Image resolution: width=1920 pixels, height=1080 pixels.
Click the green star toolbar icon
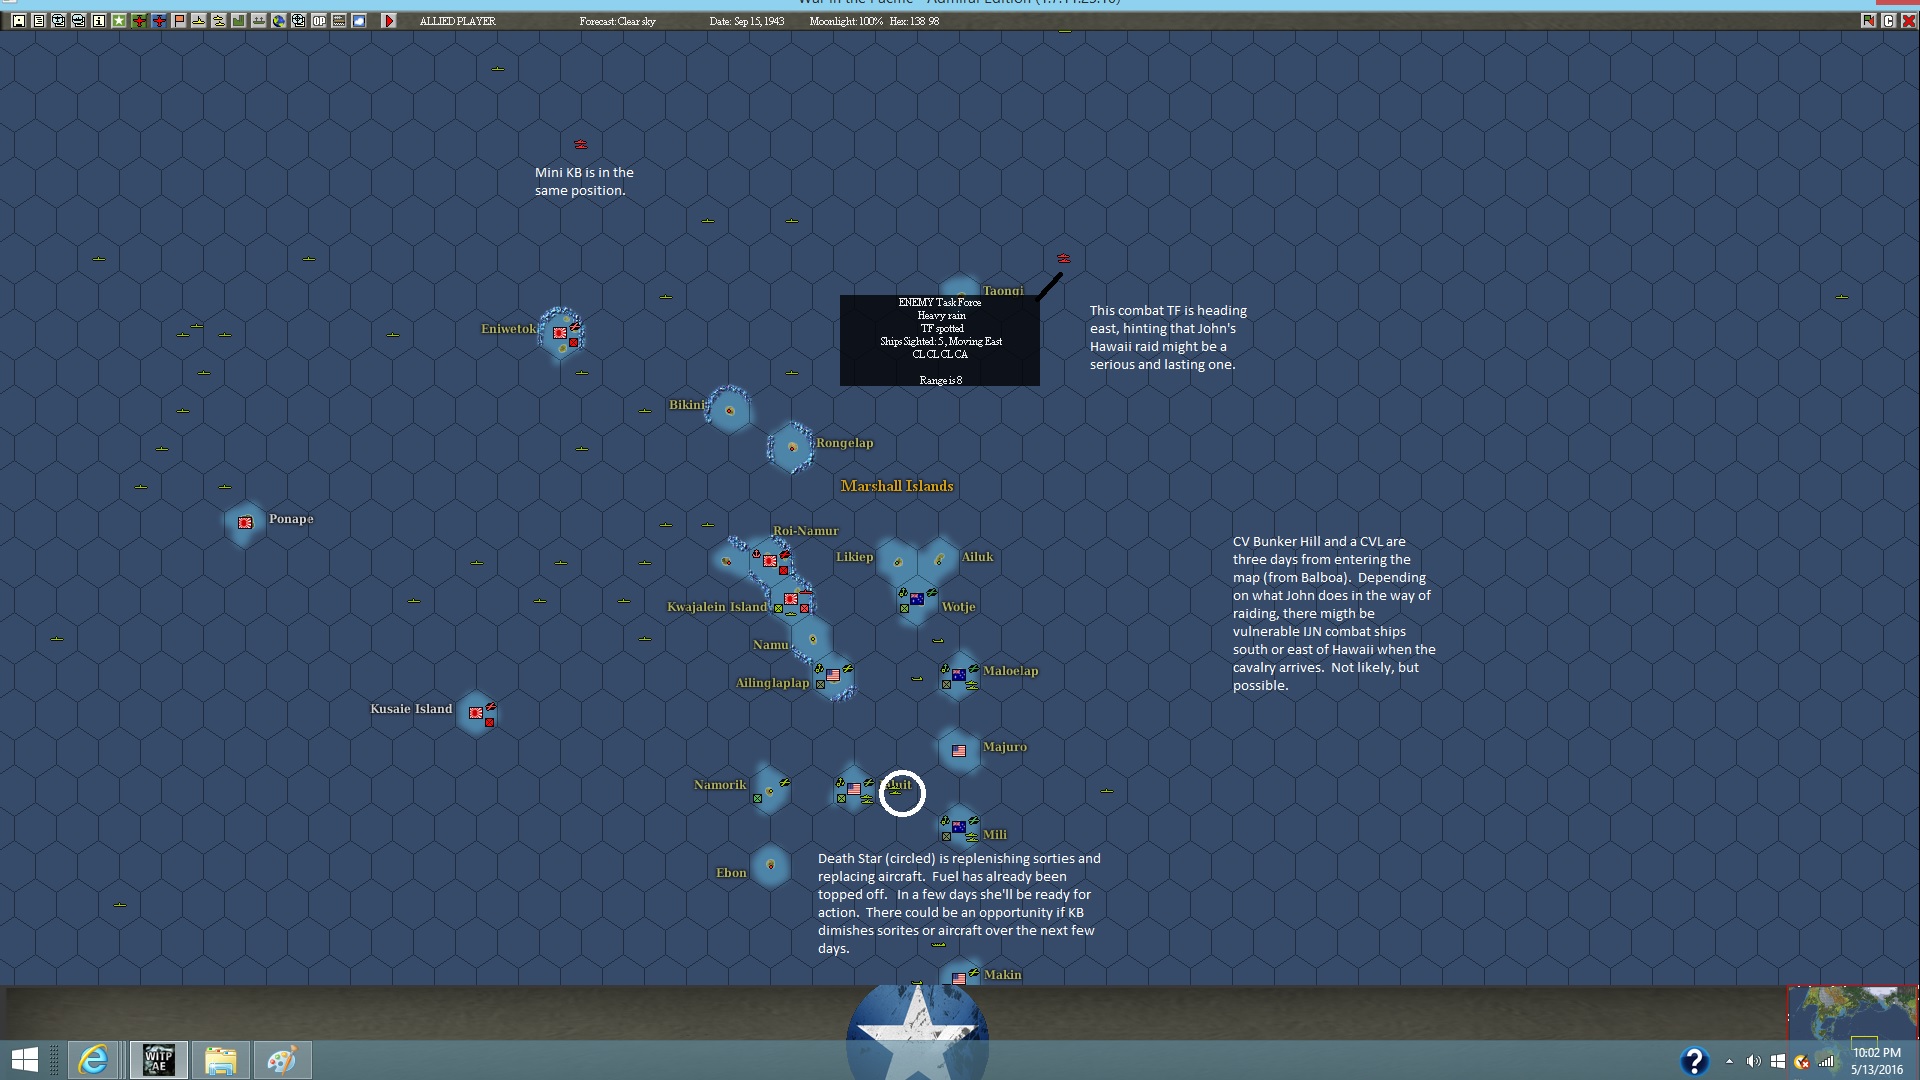point(119,20)
